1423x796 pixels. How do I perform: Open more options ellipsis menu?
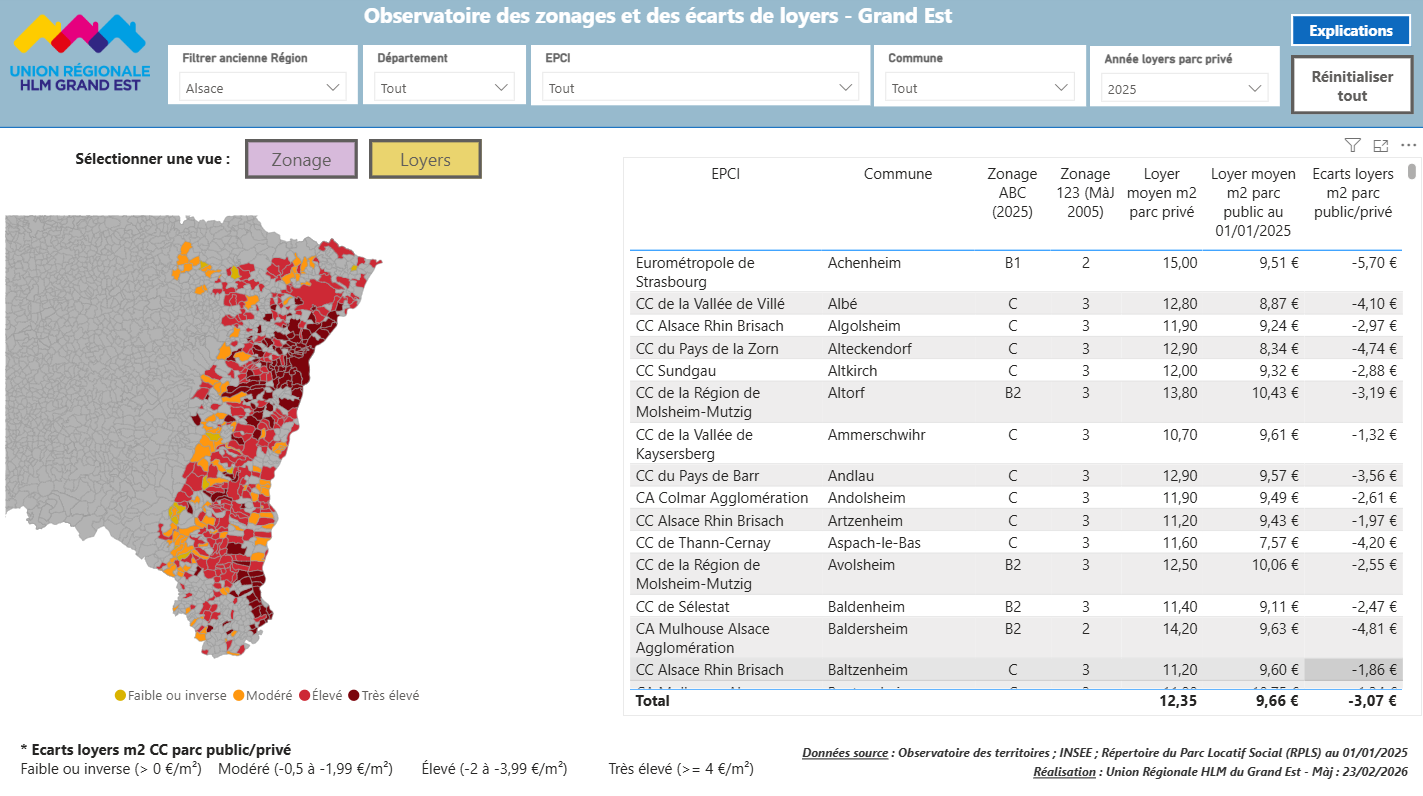click(x=1408, y=146)
